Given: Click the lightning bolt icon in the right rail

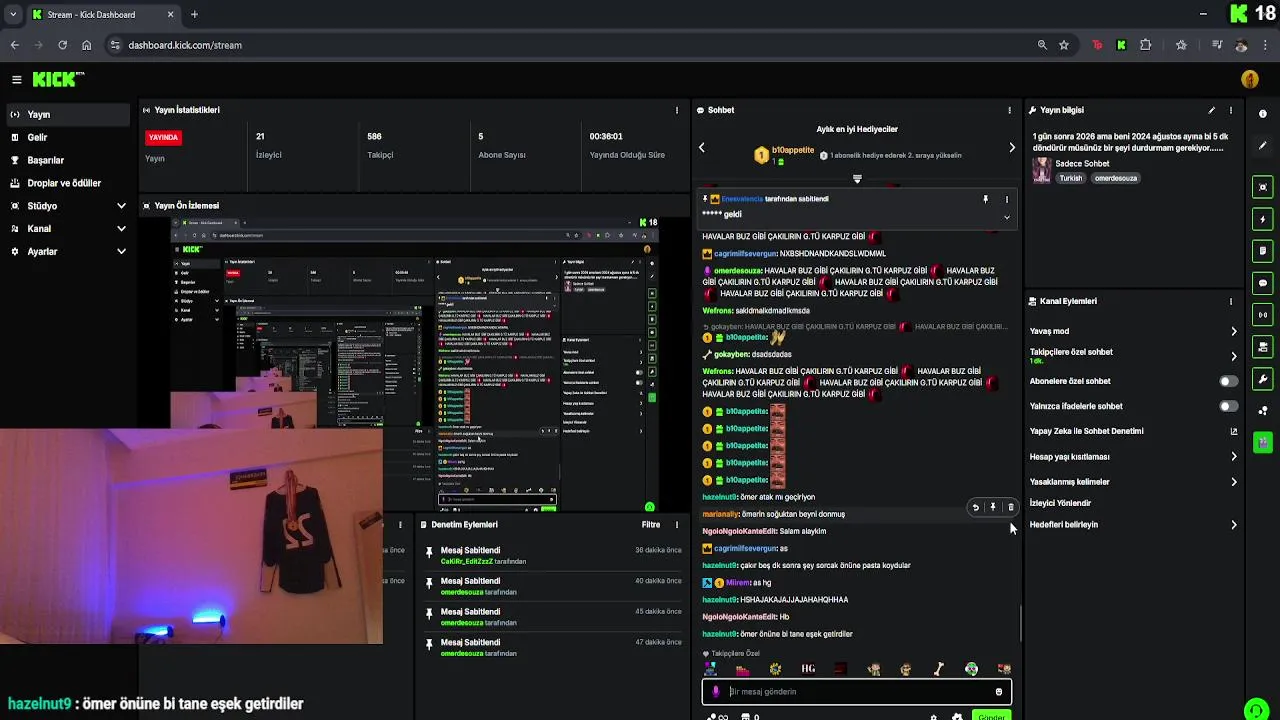Looking at the screenshot, I should coord(1263,219).
